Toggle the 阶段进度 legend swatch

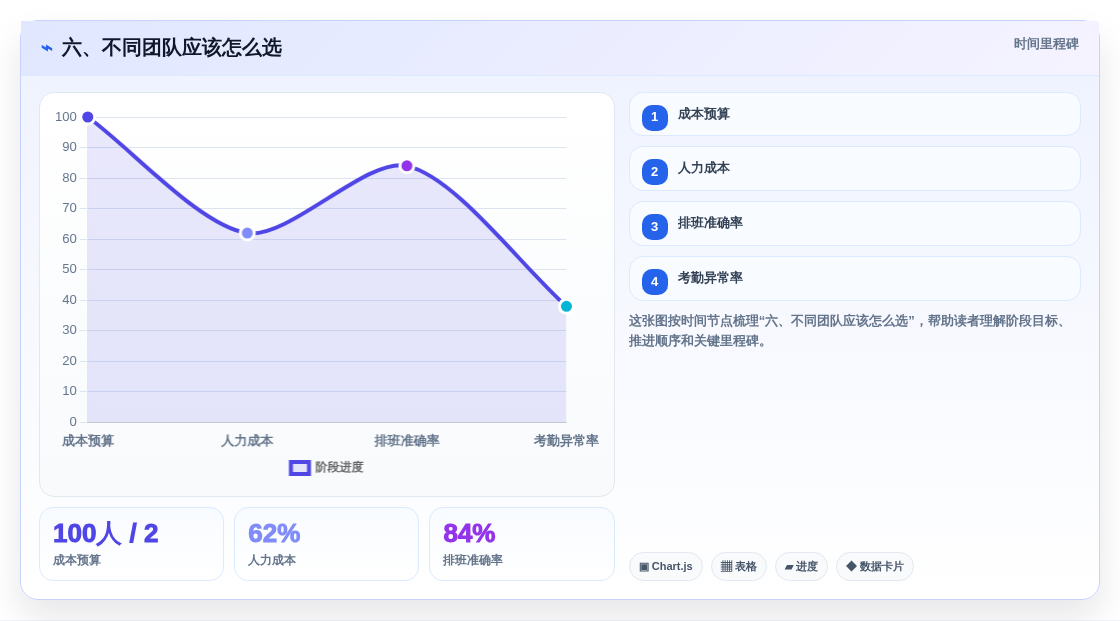pyautogui.click(x=299, y=467)
